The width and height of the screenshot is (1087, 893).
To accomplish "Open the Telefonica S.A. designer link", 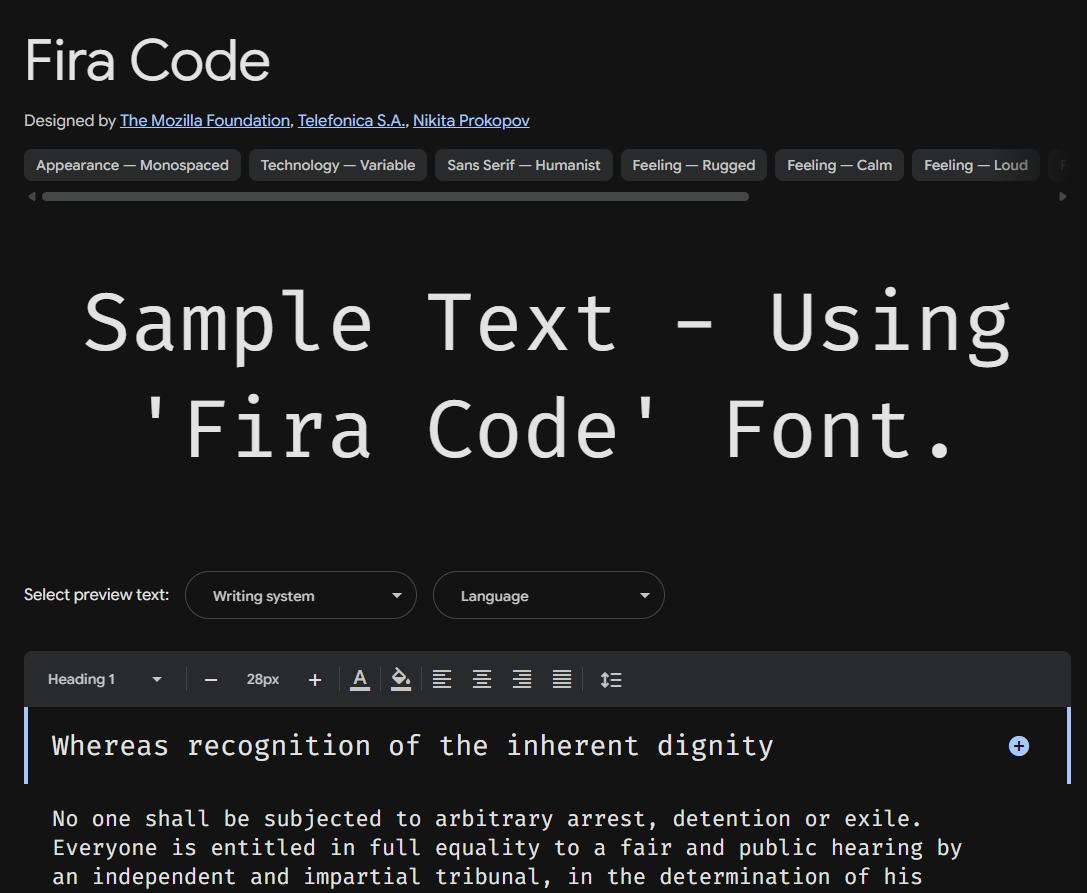I will pos(351,121).
